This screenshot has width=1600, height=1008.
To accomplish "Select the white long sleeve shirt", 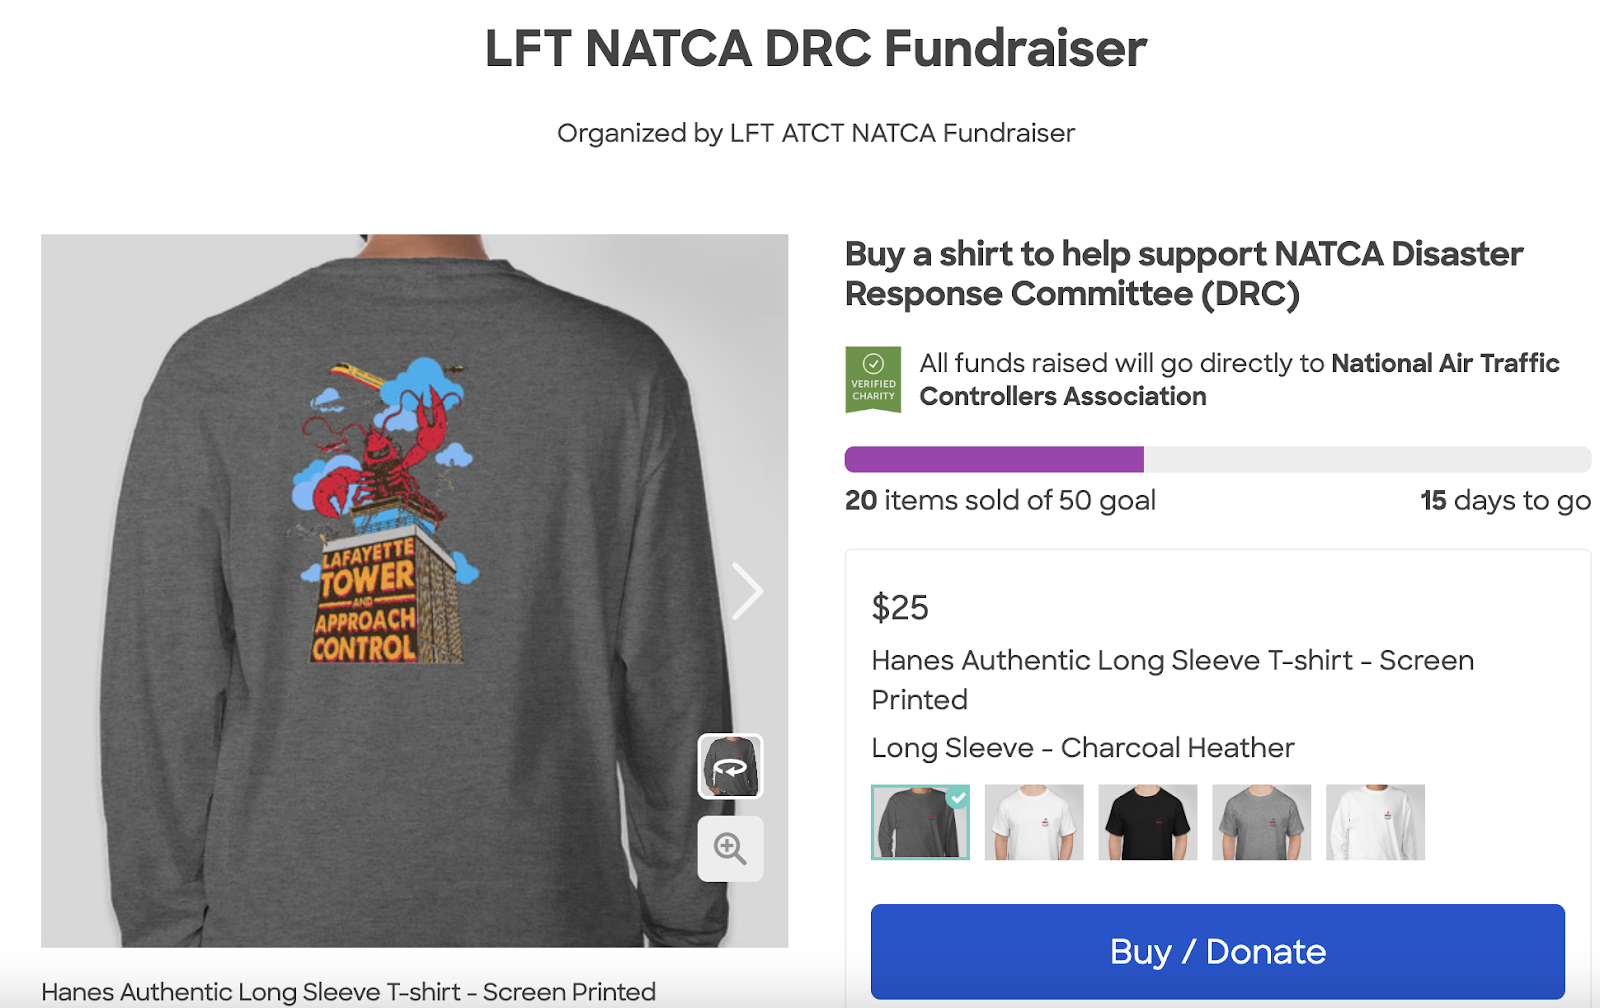I will point(1375,822).
